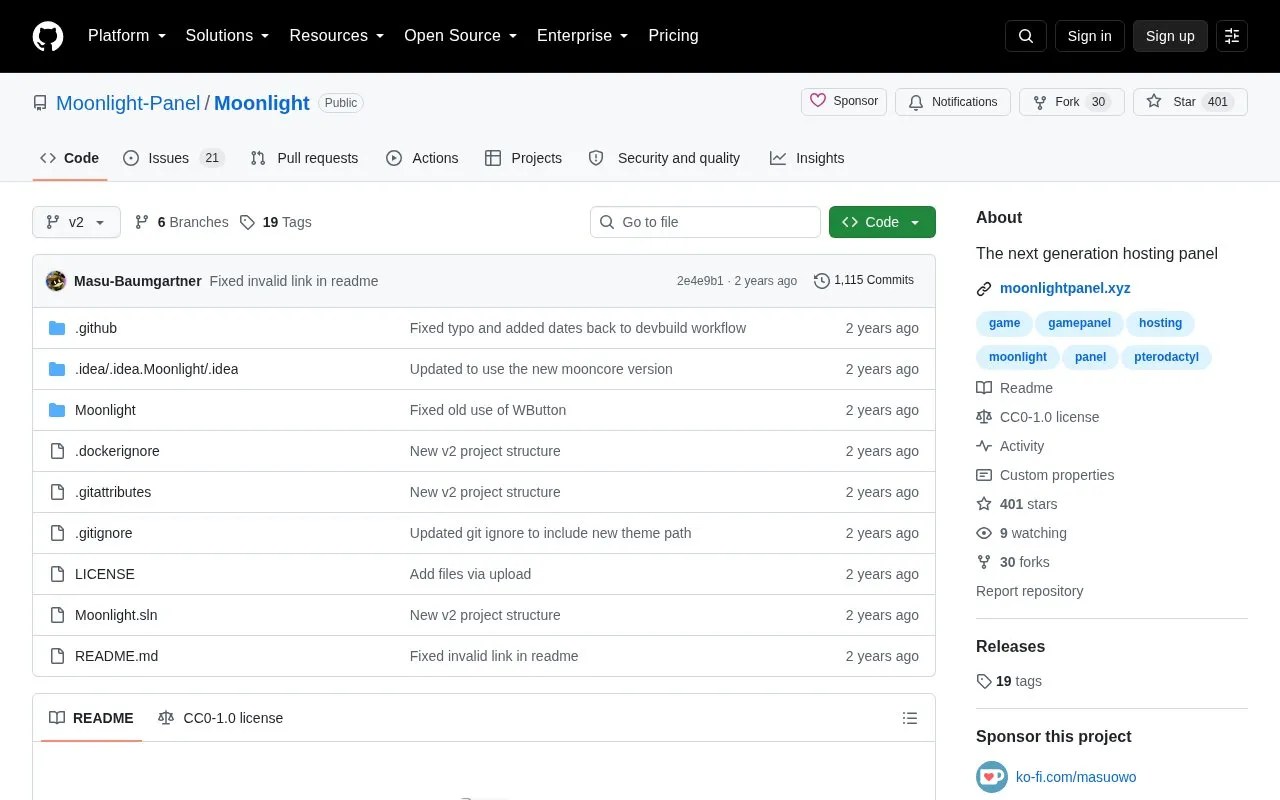Image resolution: width=1280 pixels, height=800 pixels.
Task: Switch to the Actions tab
Action: (x=422, y=158)
